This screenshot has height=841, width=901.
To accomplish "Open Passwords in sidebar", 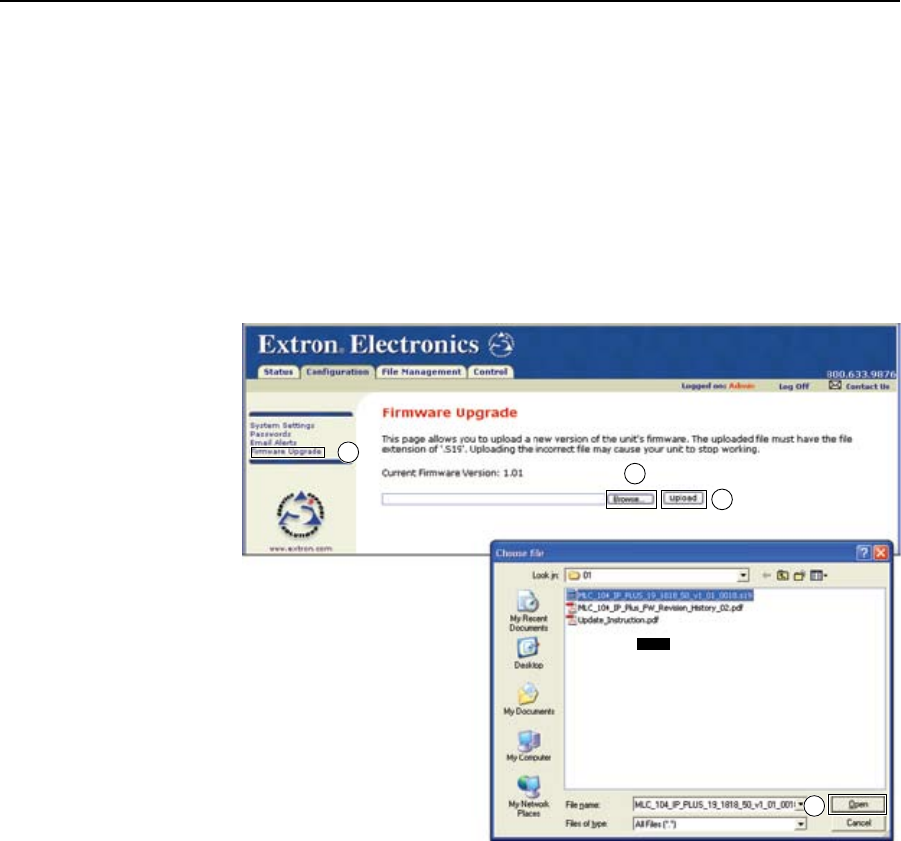I will 270,434.
